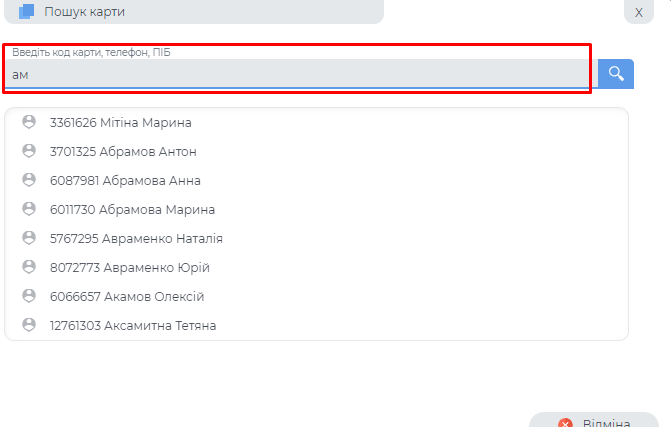Click the person icon beside Авраменко Наталія
The height and width of the screenshot is (427, 671).
(x=29, y=238)
